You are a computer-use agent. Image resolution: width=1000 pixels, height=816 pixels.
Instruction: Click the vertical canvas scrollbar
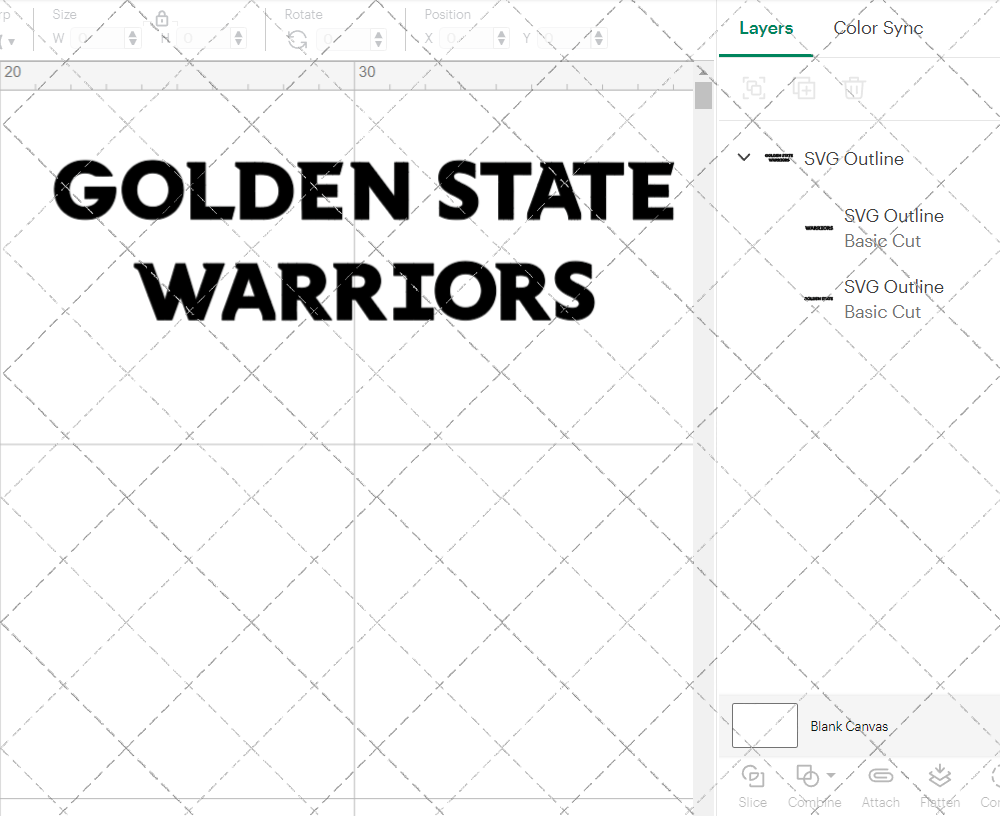(703, 95)
